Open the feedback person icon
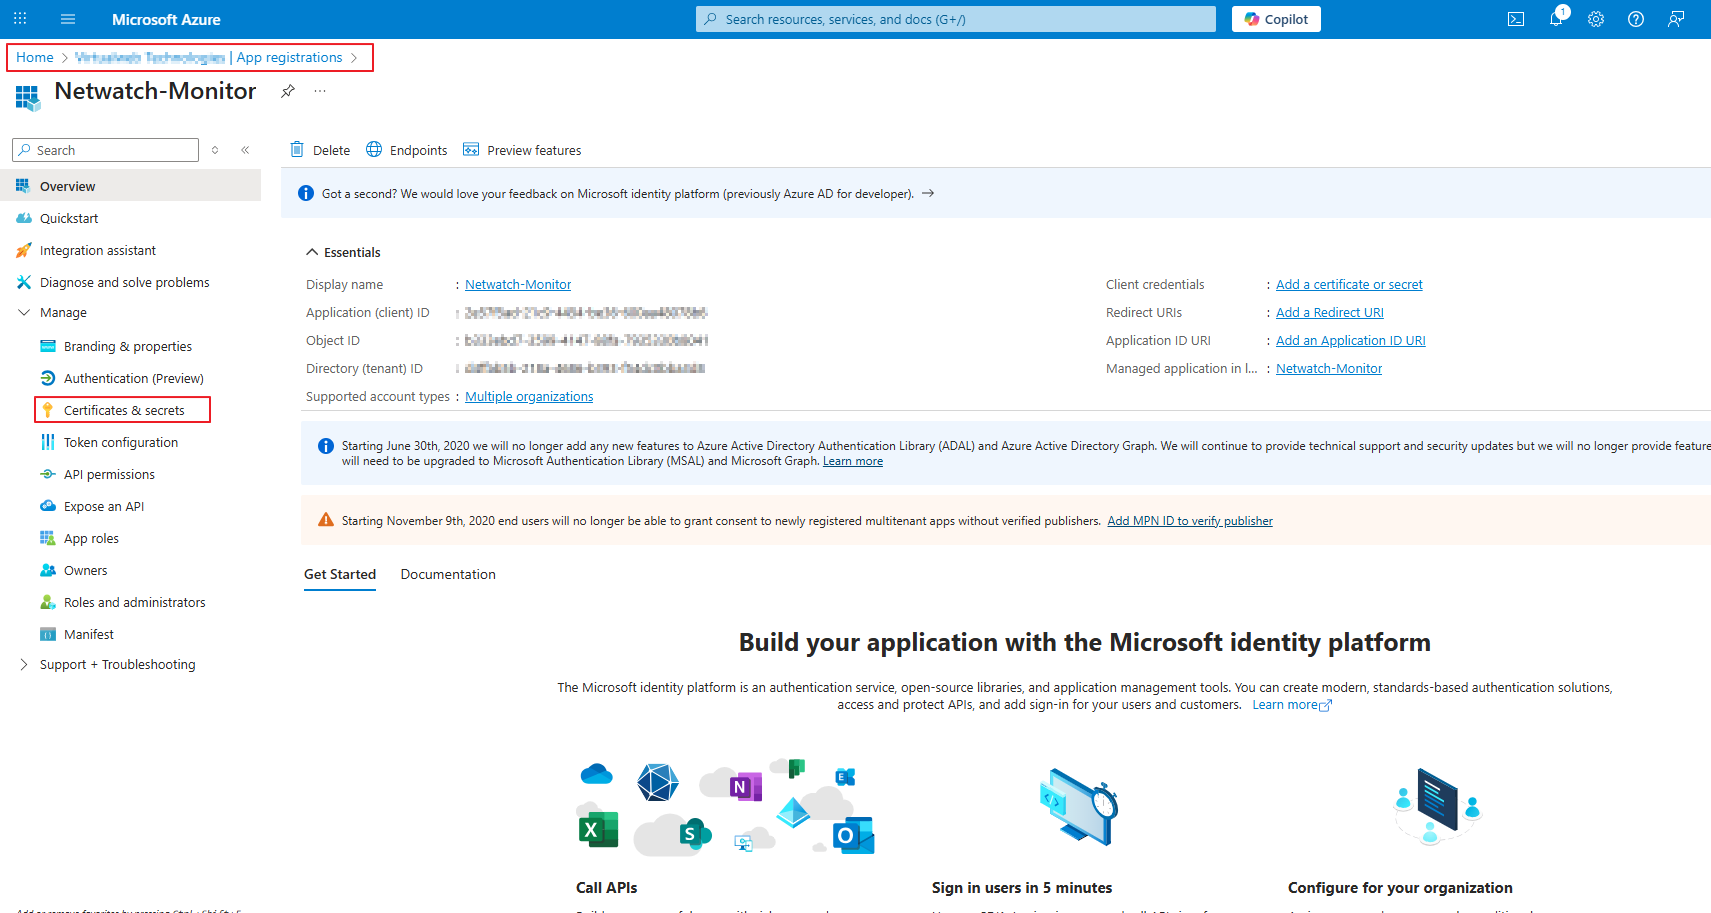The image size is (1711, 913). tap(1676, 19)
